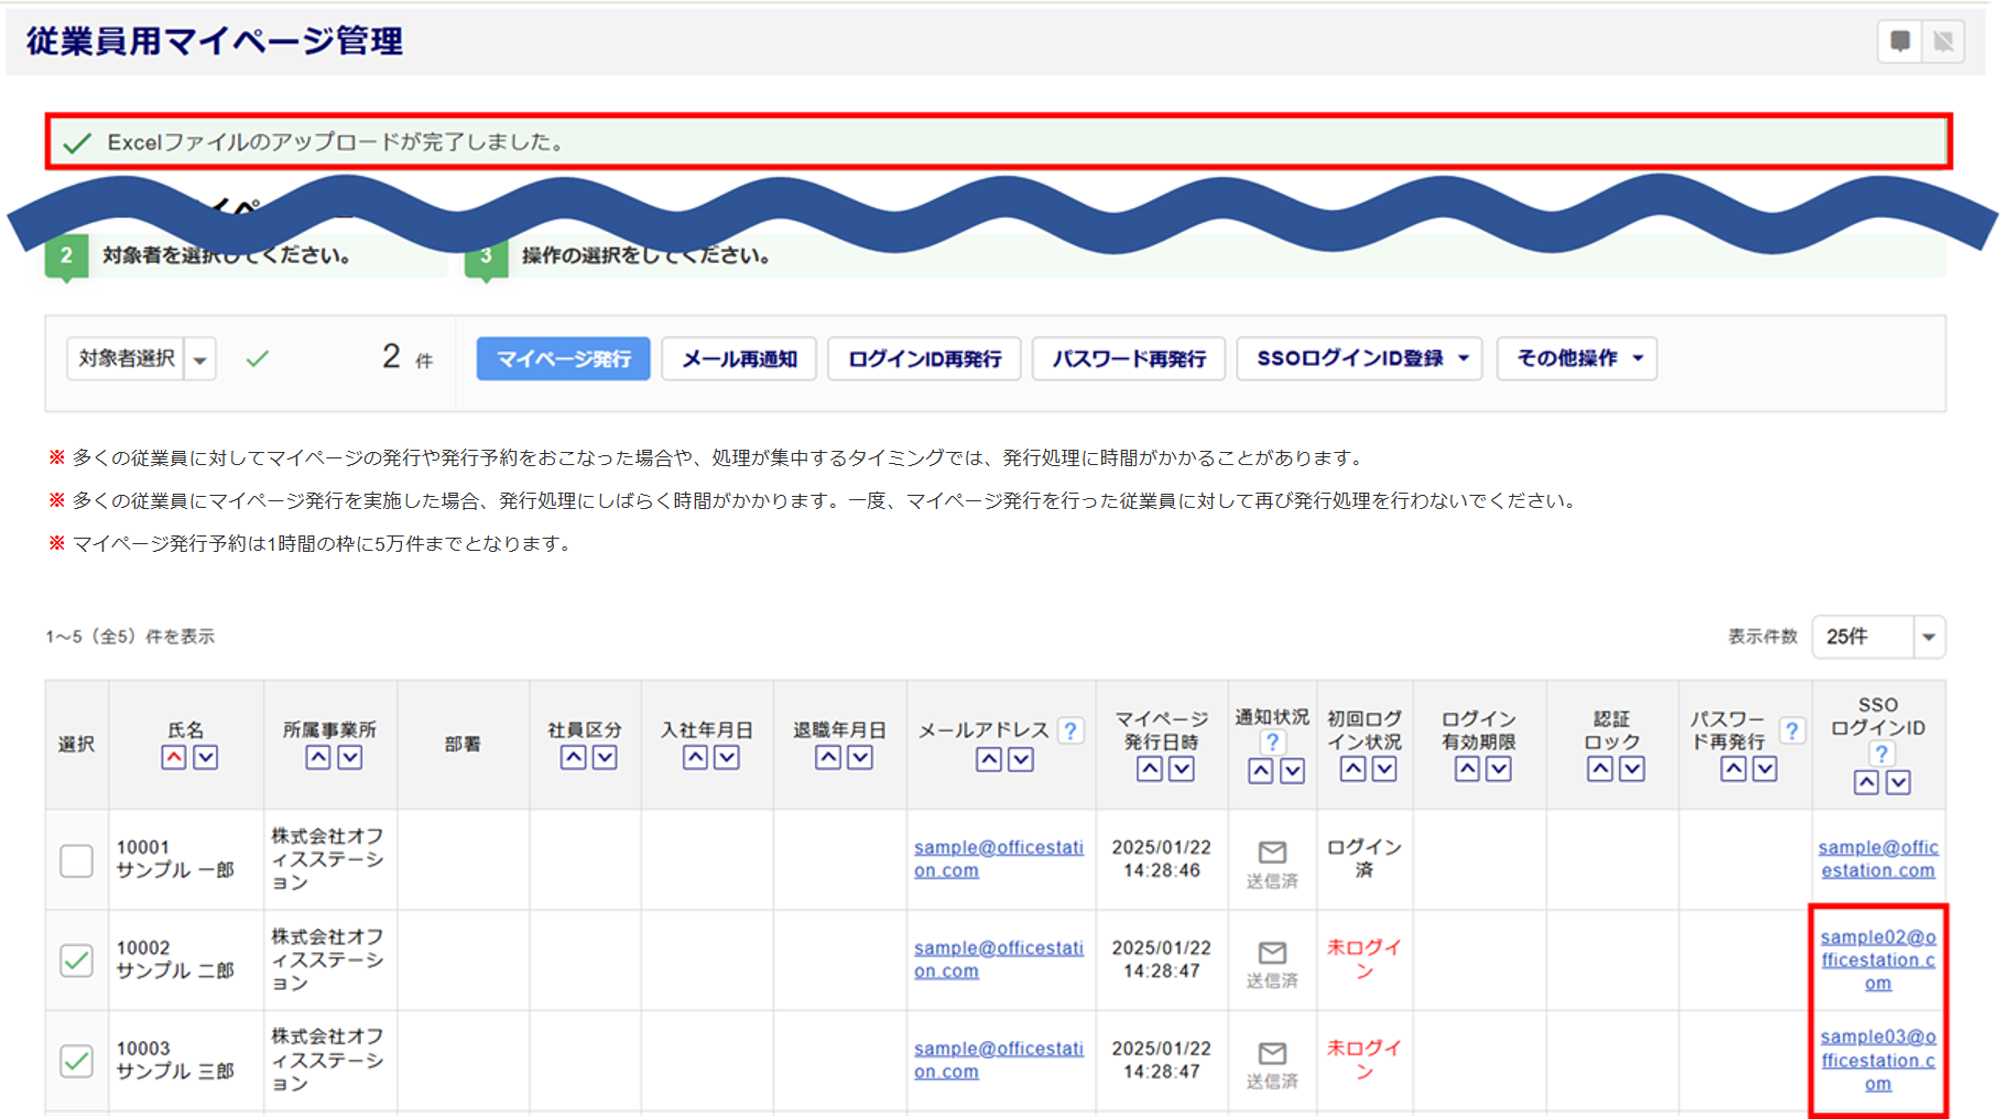Sort 氏名 column ascending with the up arrow
Image resolution: width=2000 pixels, height=1119 pixels.
pyautogui.click(x=174, y=758)
